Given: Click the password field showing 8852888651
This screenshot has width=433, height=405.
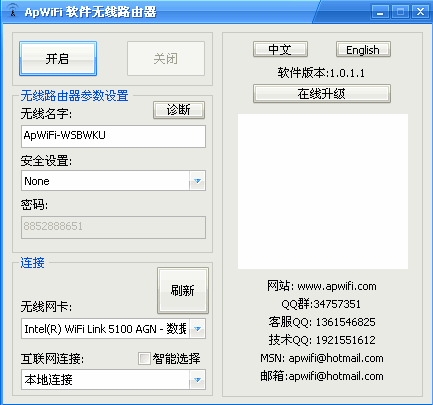Looking at the screenshot, I should point(113,227).
